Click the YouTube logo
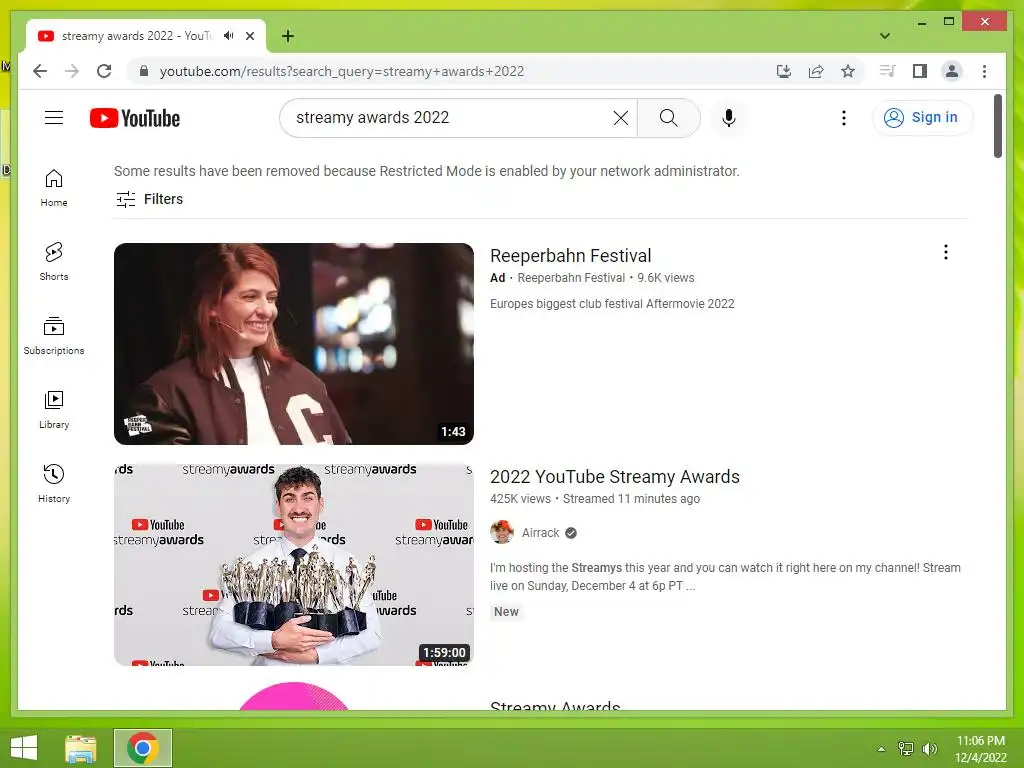The width and height of the screenshot is (1024, 768). [x=135, y=118]
